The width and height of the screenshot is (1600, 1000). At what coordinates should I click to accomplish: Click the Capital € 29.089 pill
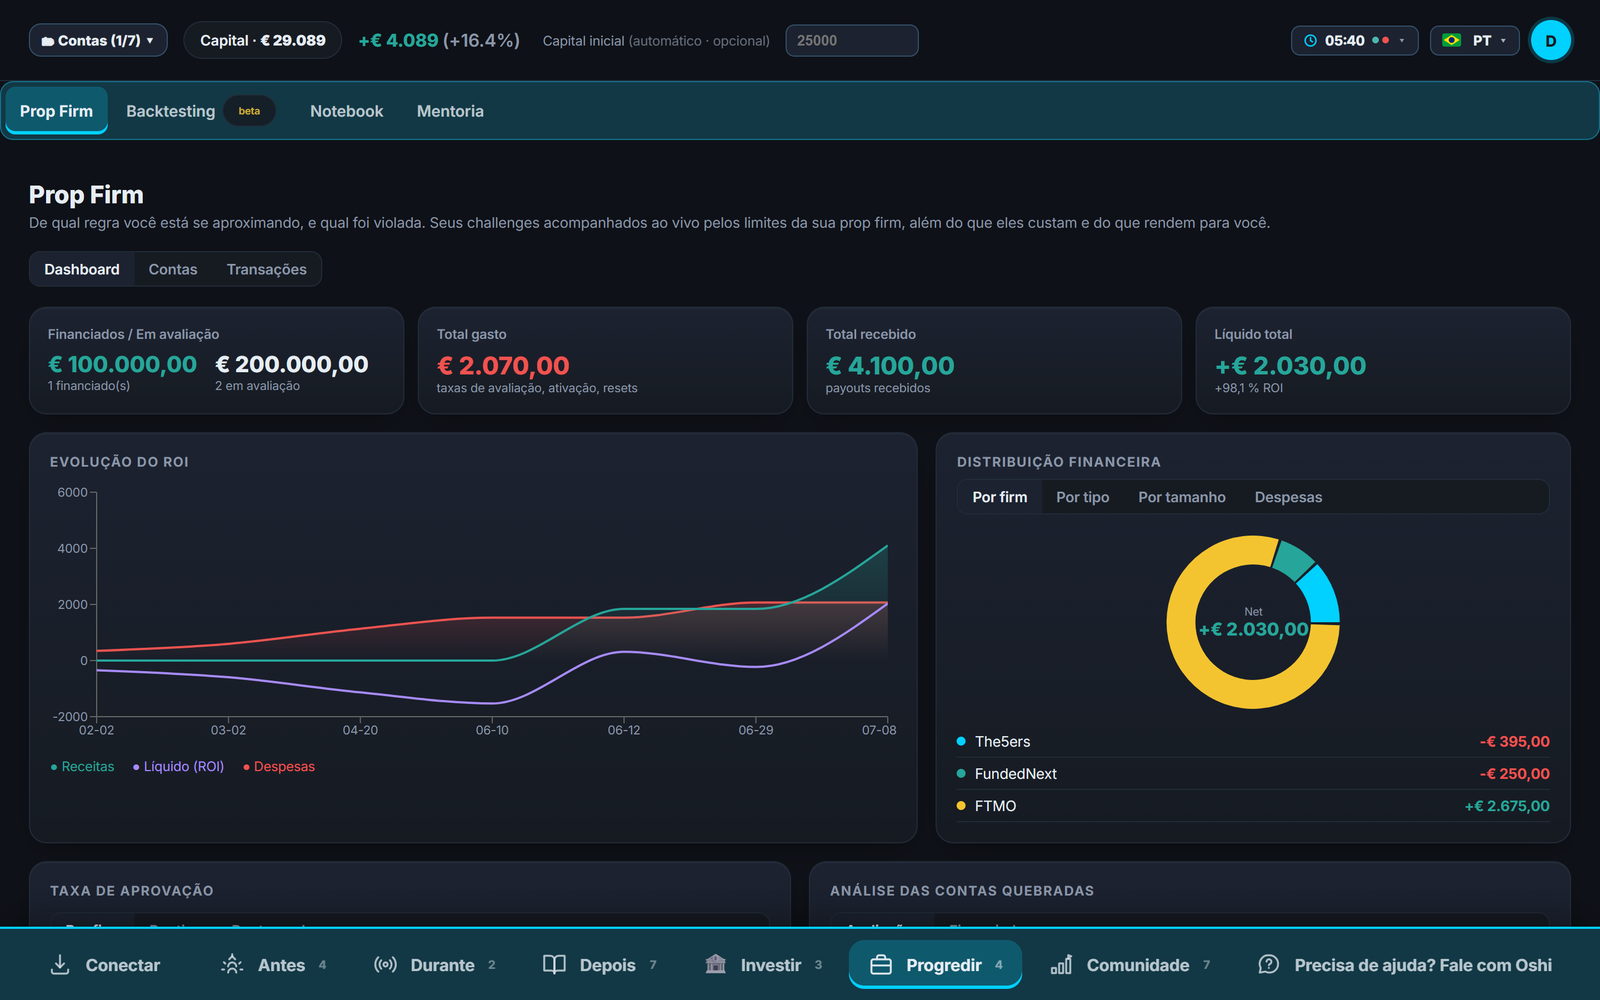(263, 41)
